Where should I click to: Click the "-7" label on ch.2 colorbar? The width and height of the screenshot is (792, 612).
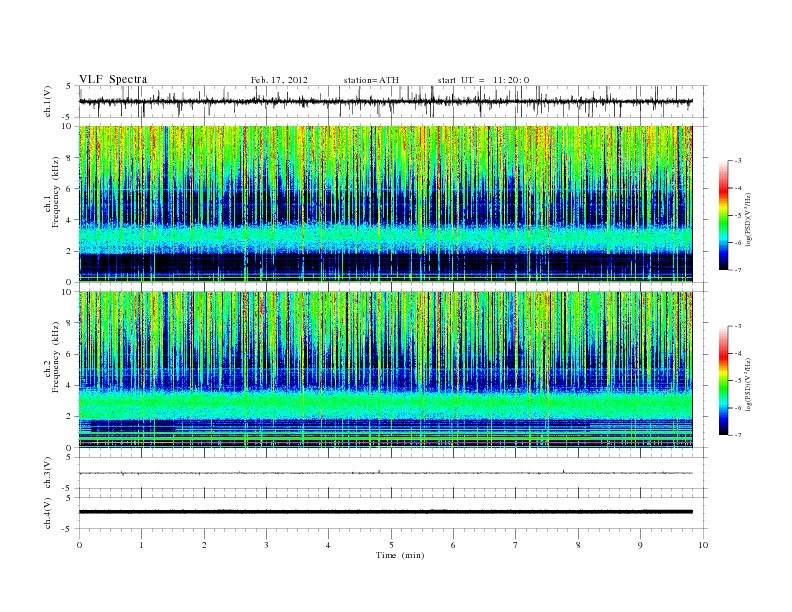738,435
